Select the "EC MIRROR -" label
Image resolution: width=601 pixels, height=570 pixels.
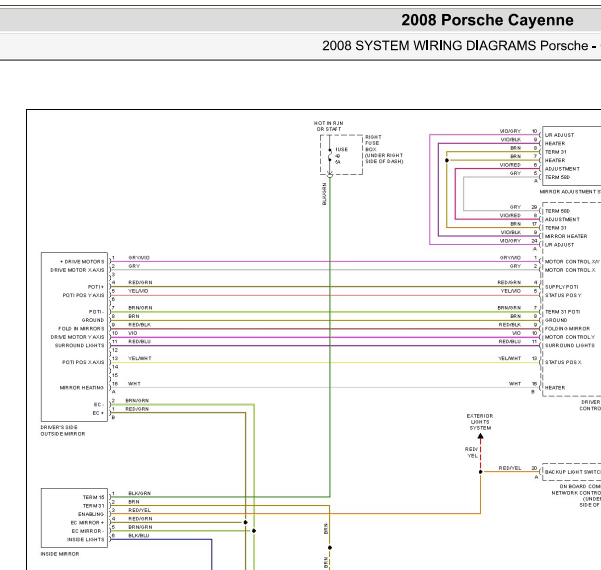[88, 531]
